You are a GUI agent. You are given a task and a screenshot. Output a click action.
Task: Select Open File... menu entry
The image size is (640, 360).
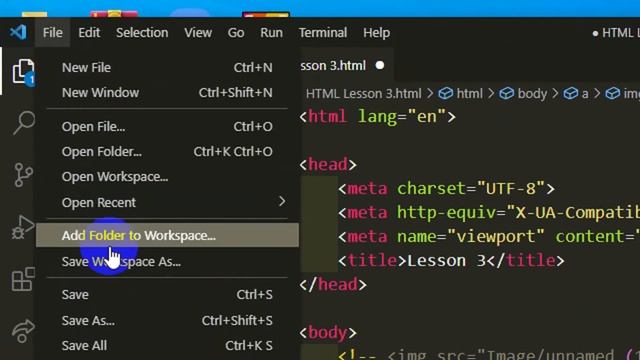(167, 127)
